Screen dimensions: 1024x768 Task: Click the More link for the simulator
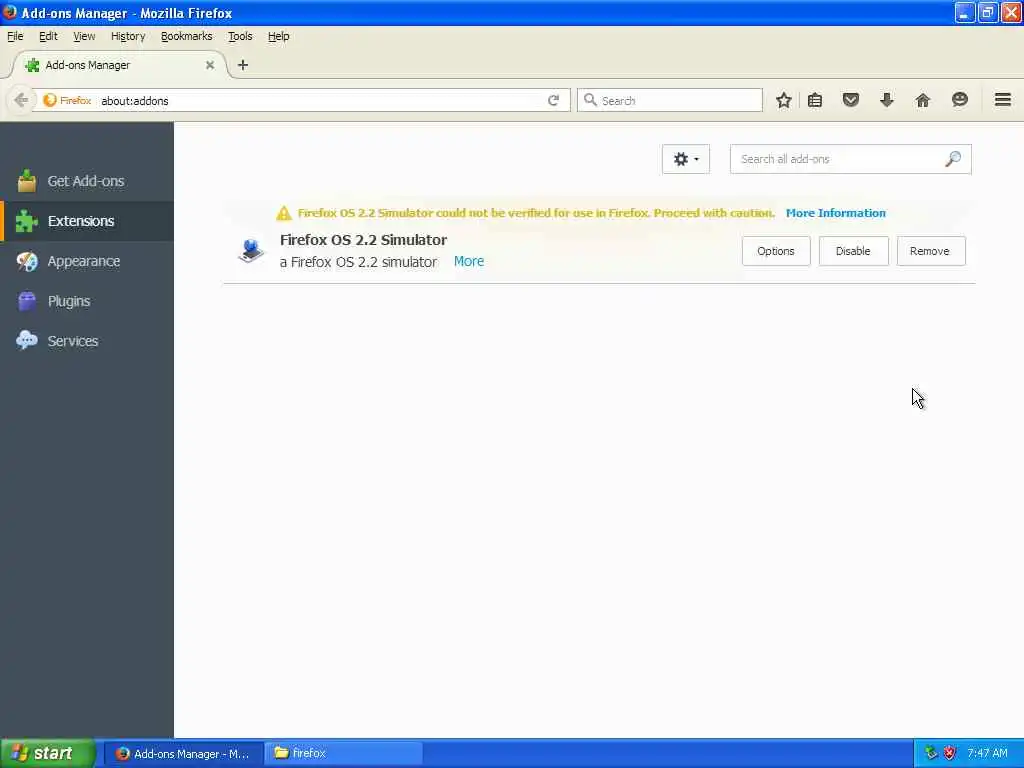(469, 261)
